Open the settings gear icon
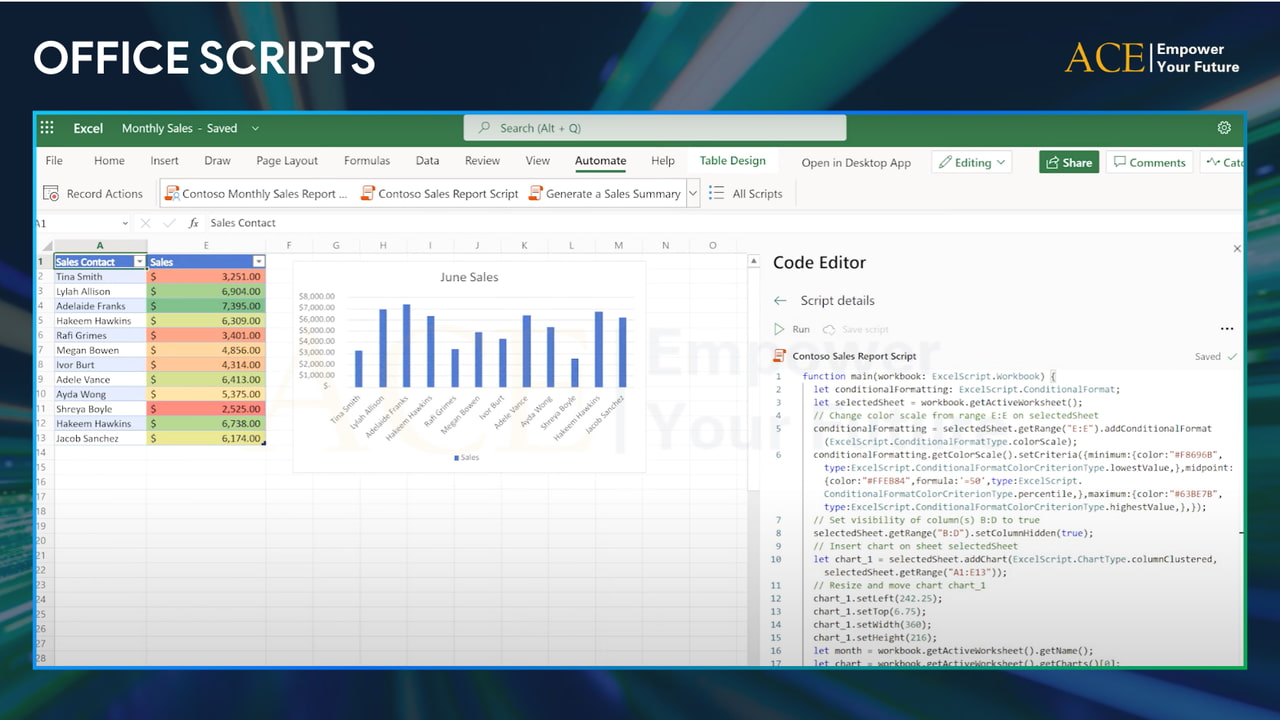 (x=1224, y=128)
